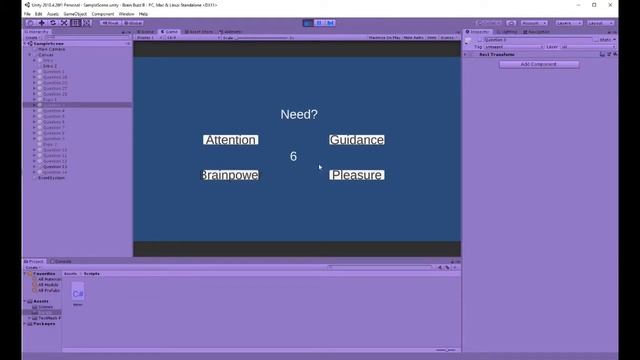This screenshot has height=360, width=640.
Task: Open SampleScene options menu icon
Action: coord(128,43)
